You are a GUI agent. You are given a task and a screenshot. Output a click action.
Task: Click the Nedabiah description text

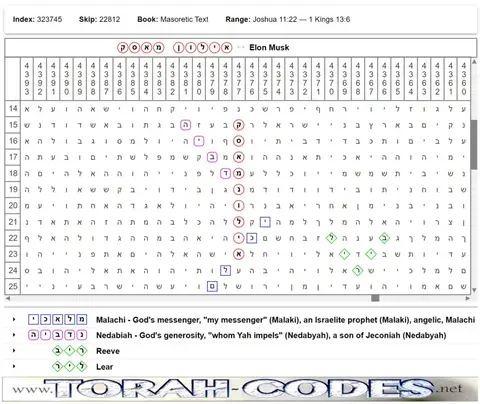pos(271,335)
